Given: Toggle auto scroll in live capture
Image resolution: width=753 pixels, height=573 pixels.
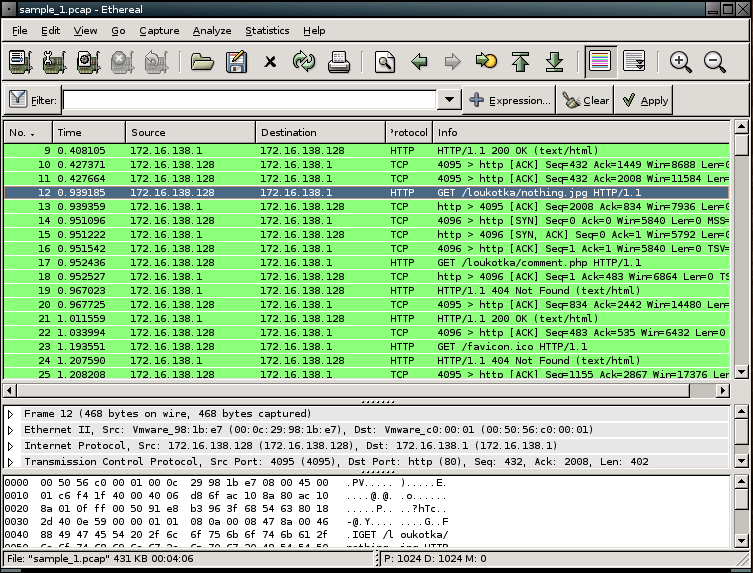Looking at the screenshot, I should (634, 62).
